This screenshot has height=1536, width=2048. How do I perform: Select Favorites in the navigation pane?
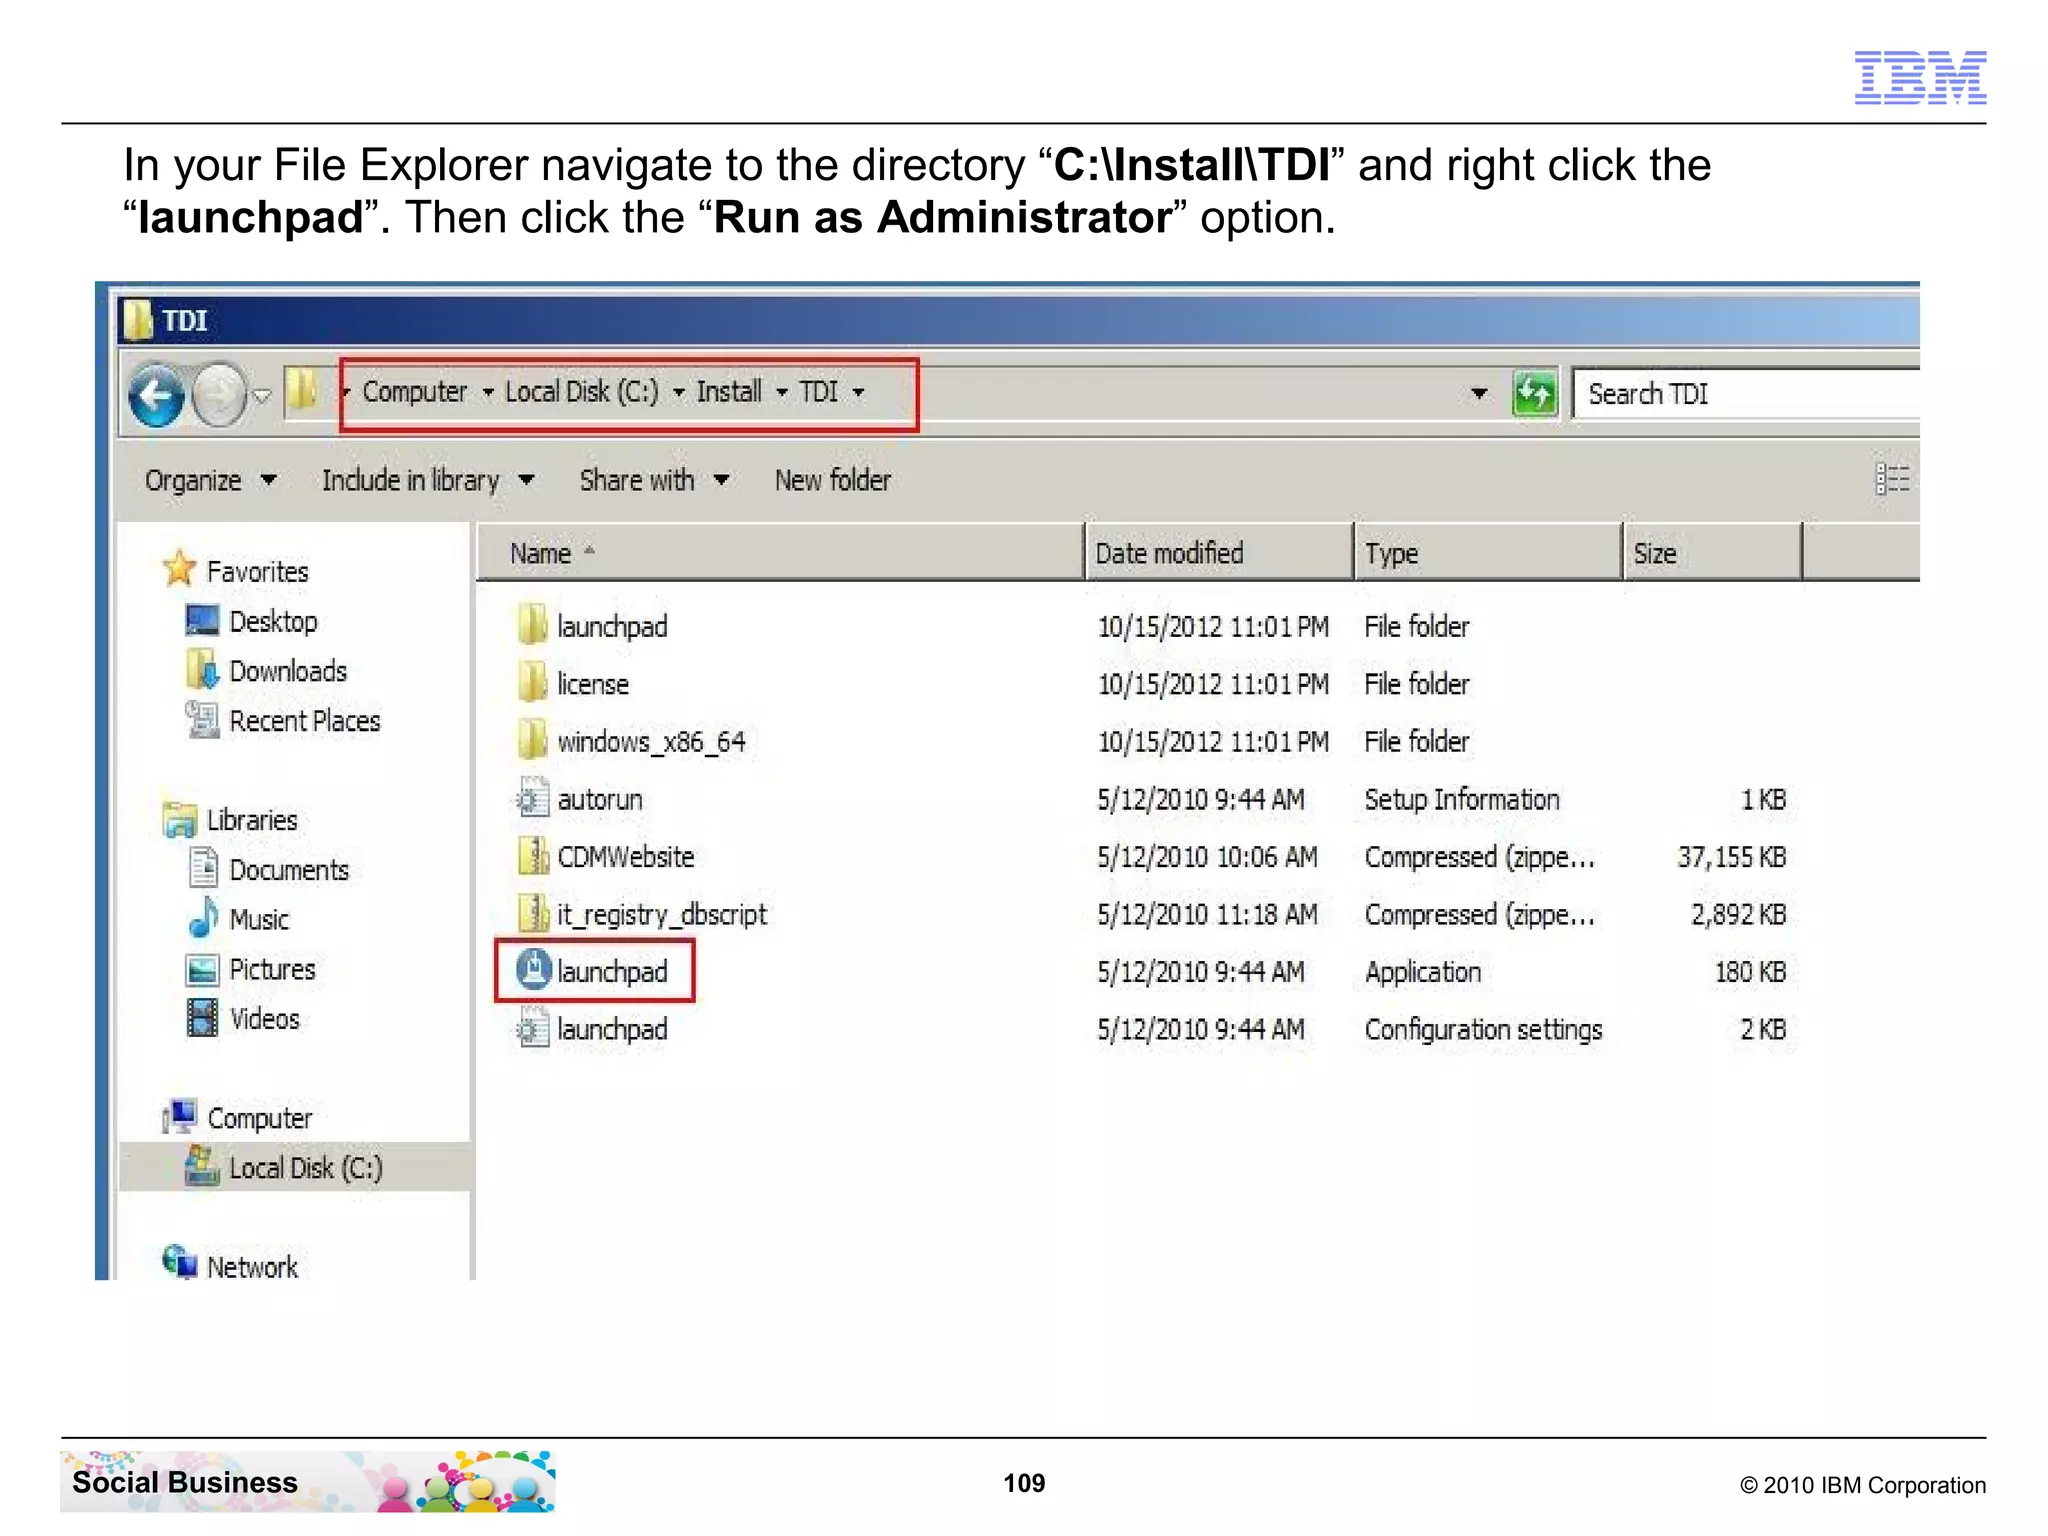(x=257, y=572)
